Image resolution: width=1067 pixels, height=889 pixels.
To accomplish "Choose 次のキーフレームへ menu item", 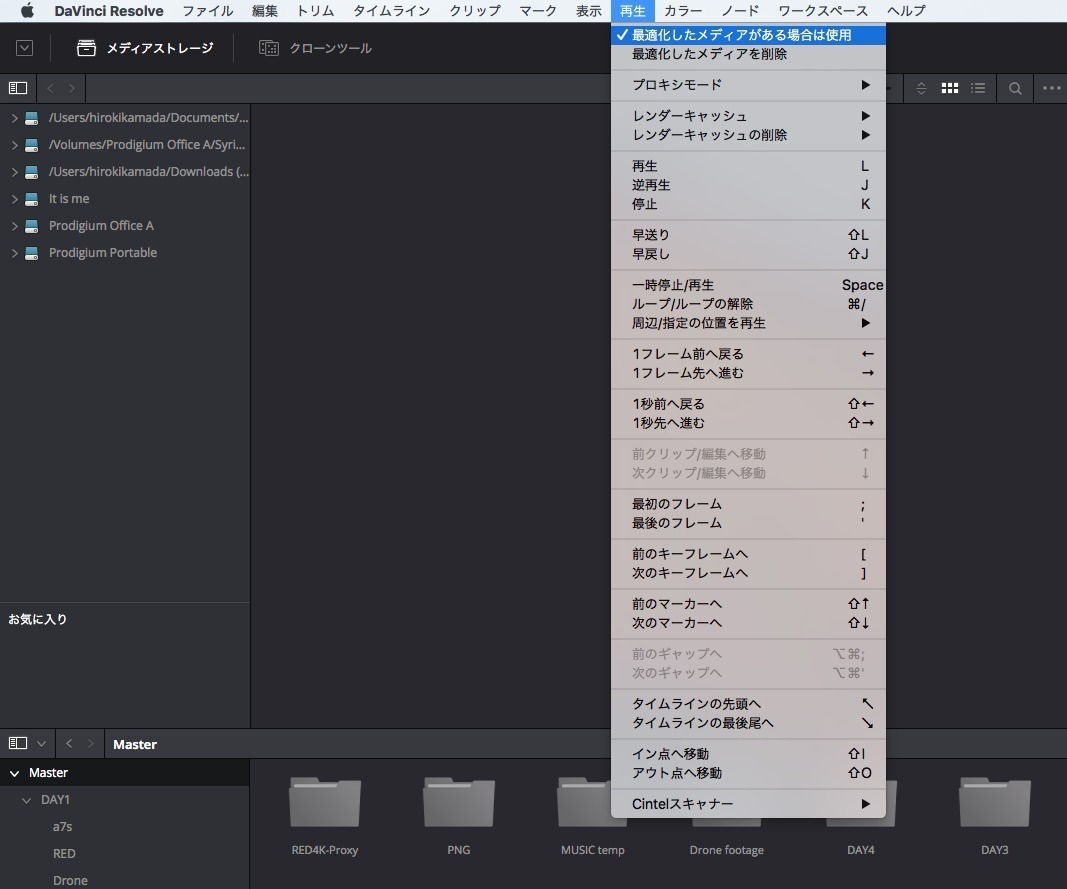I will [x=749, y=573].
